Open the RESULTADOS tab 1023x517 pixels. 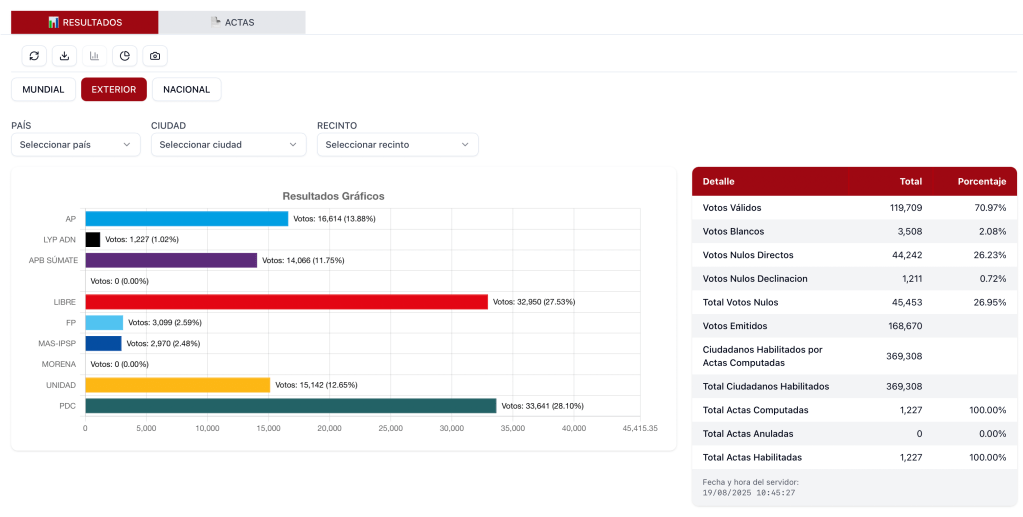point(85,22)
